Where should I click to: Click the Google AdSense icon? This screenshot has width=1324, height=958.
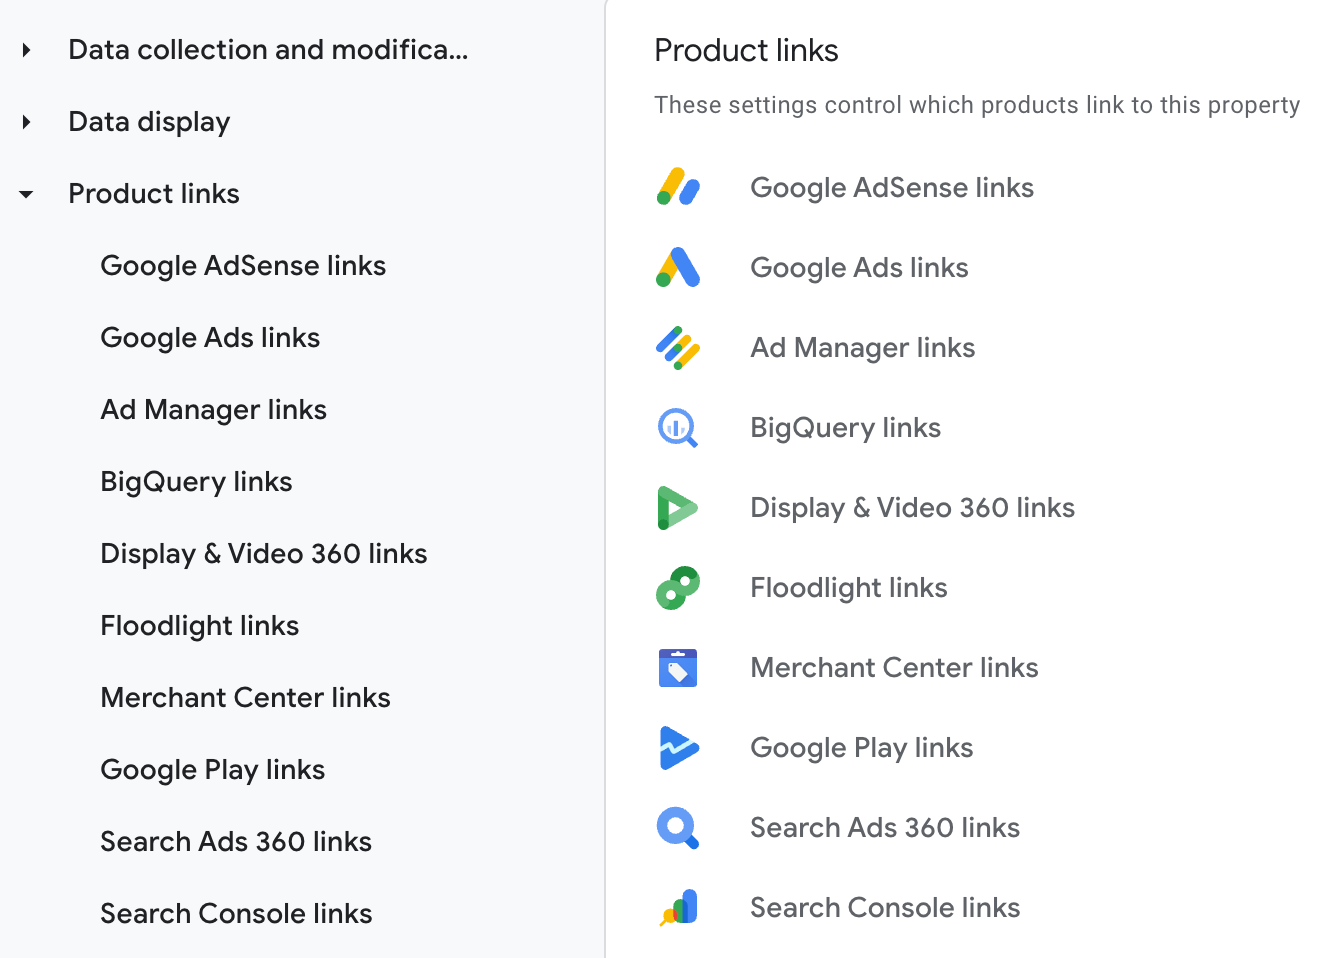(678, 187)
